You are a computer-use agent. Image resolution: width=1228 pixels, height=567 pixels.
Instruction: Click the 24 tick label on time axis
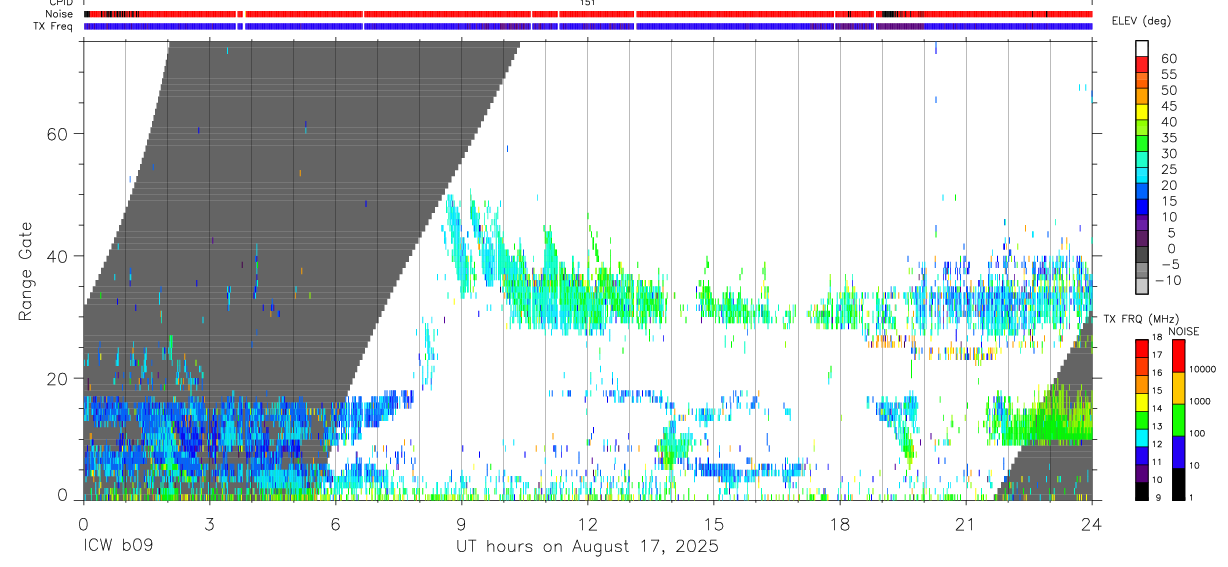coord(1092,525)
